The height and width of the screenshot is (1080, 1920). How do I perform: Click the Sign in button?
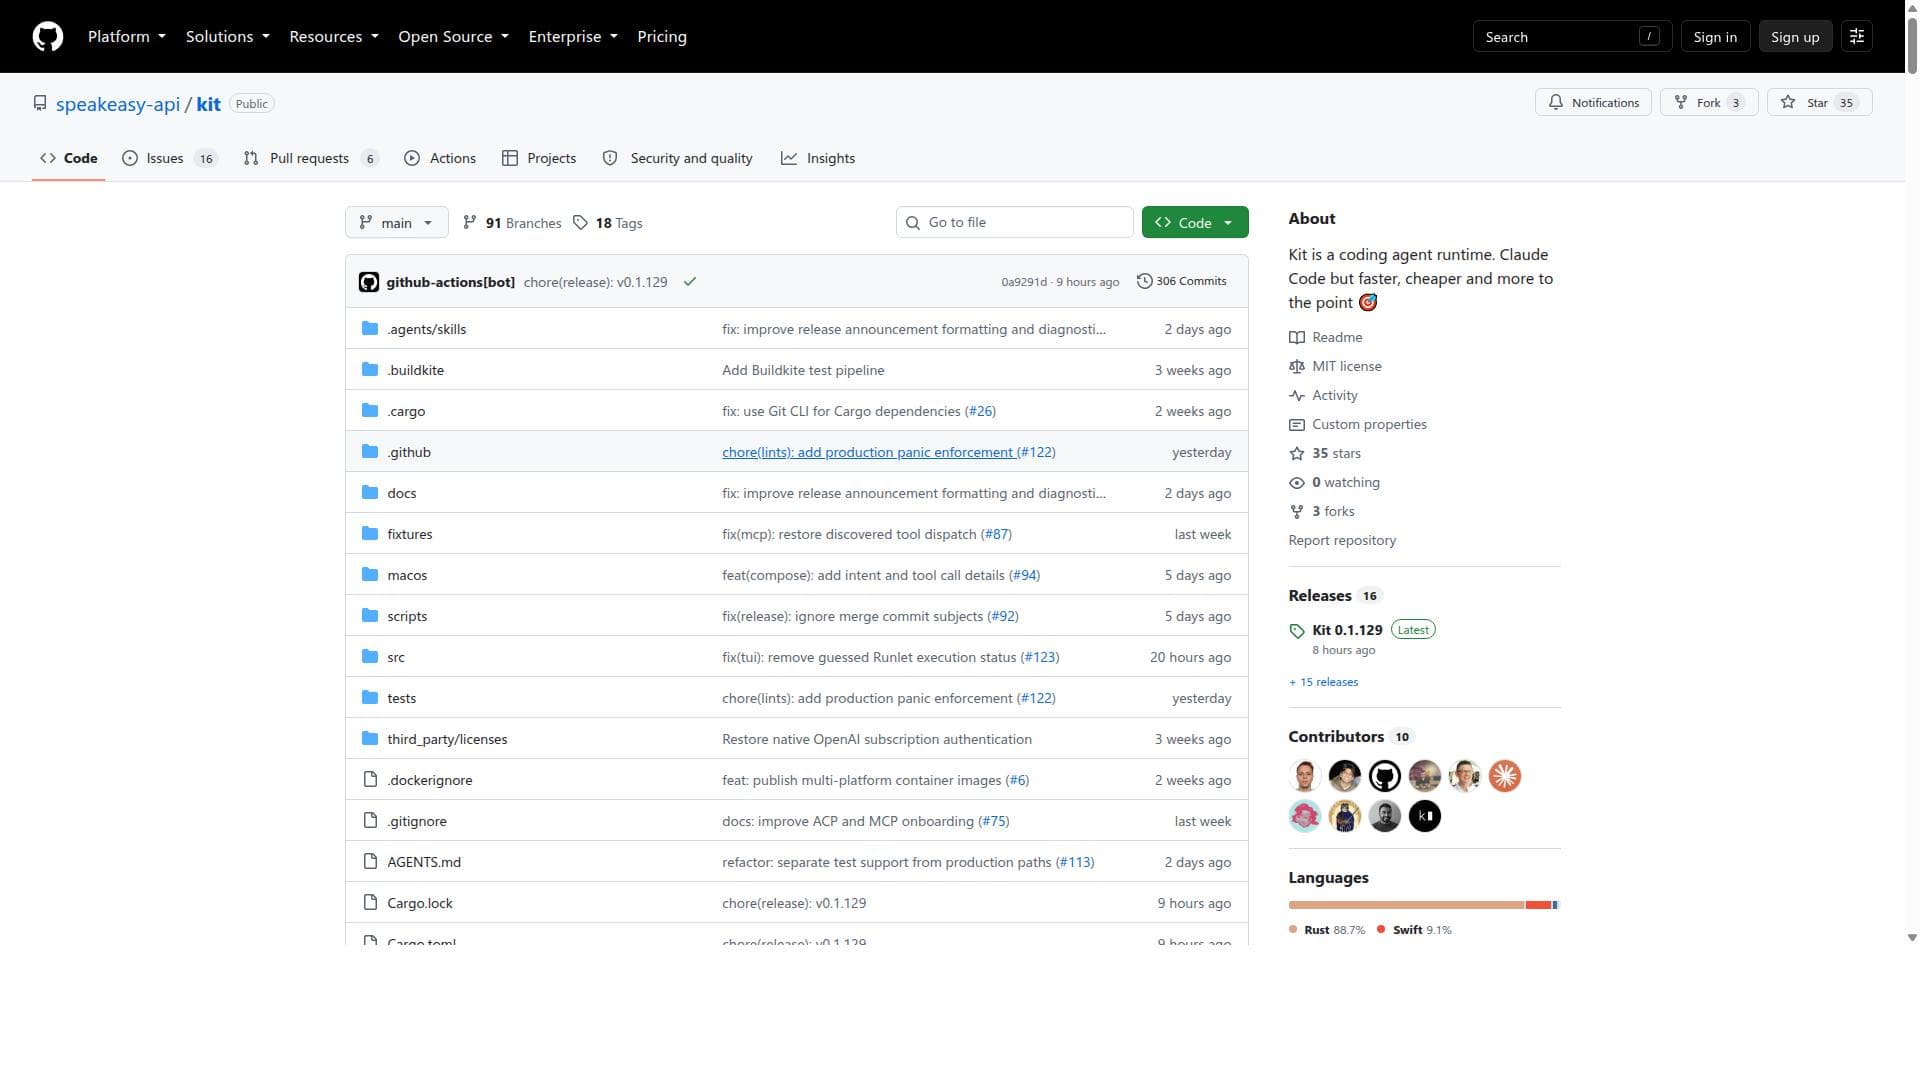pyautogui.click(x=1715, y=37)
